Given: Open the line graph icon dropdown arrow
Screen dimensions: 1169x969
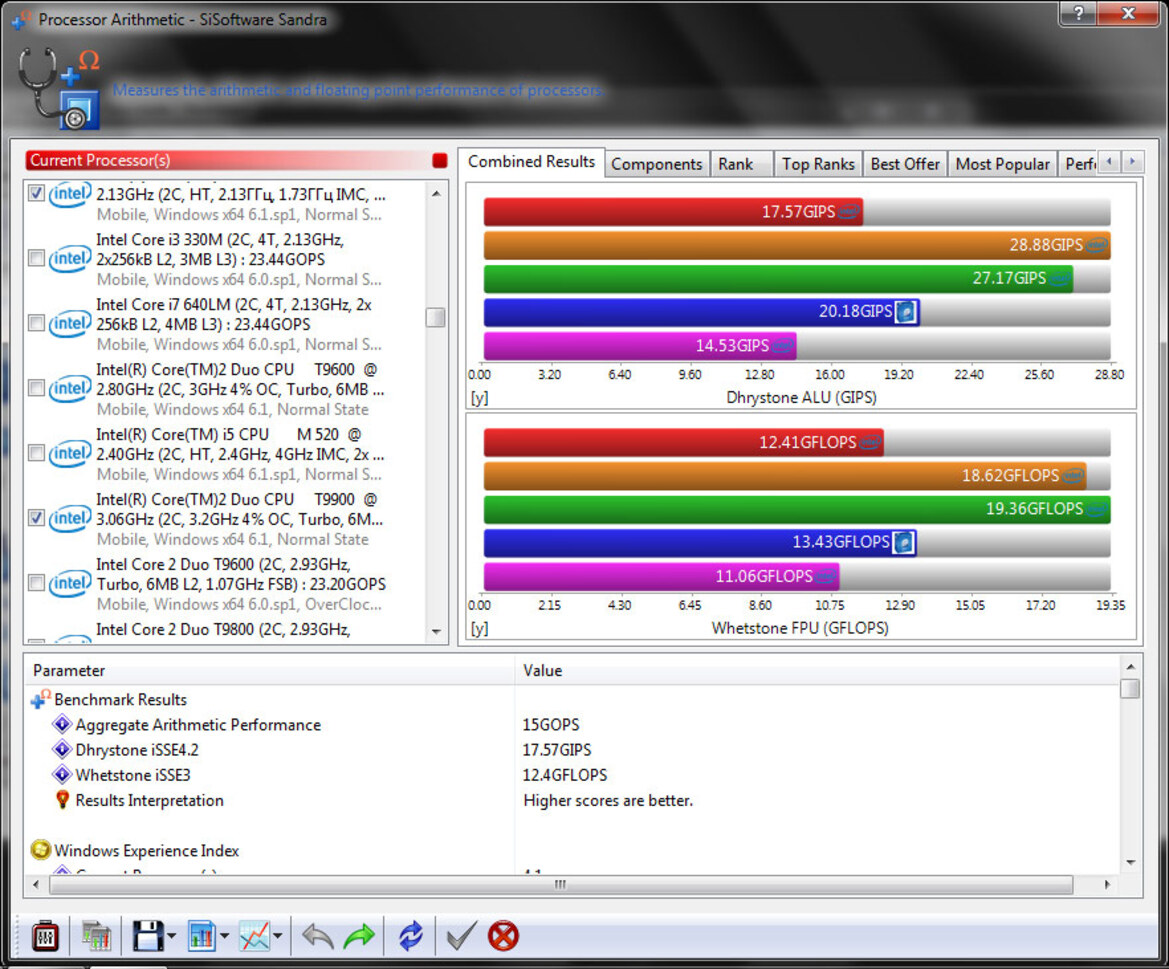Looking at the screenshot, I should [278, 936].
